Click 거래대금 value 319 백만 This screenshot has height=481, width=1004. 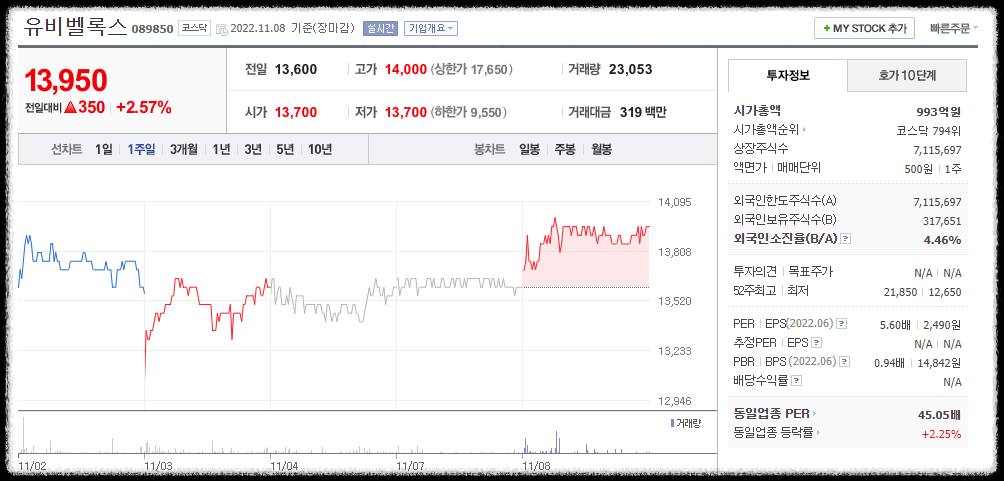644,113
